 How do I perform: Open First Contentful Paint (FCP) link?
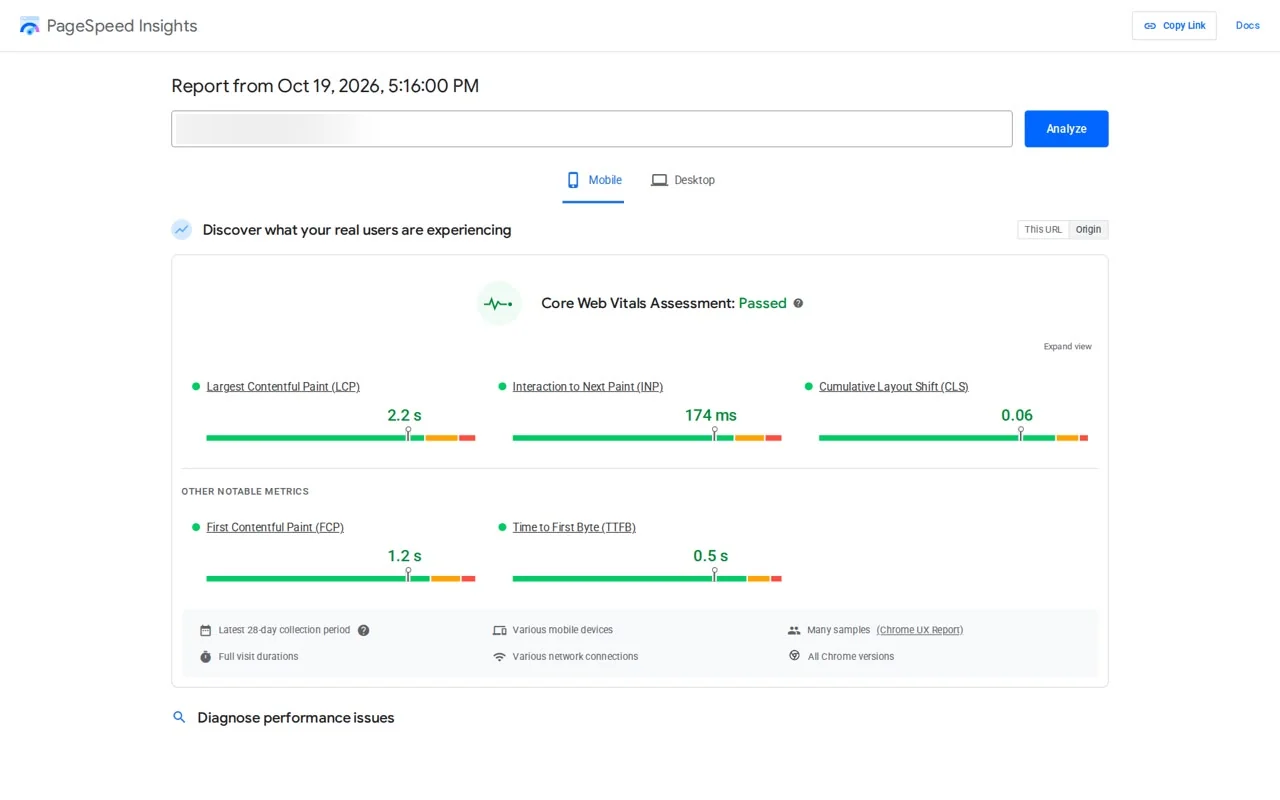point(275,528)
